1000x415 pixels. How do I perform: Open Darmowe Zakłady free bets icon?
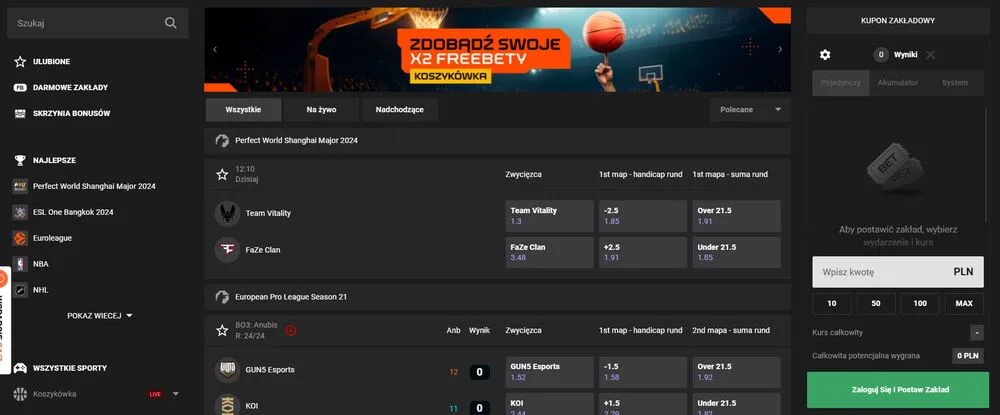pos(20,87)
